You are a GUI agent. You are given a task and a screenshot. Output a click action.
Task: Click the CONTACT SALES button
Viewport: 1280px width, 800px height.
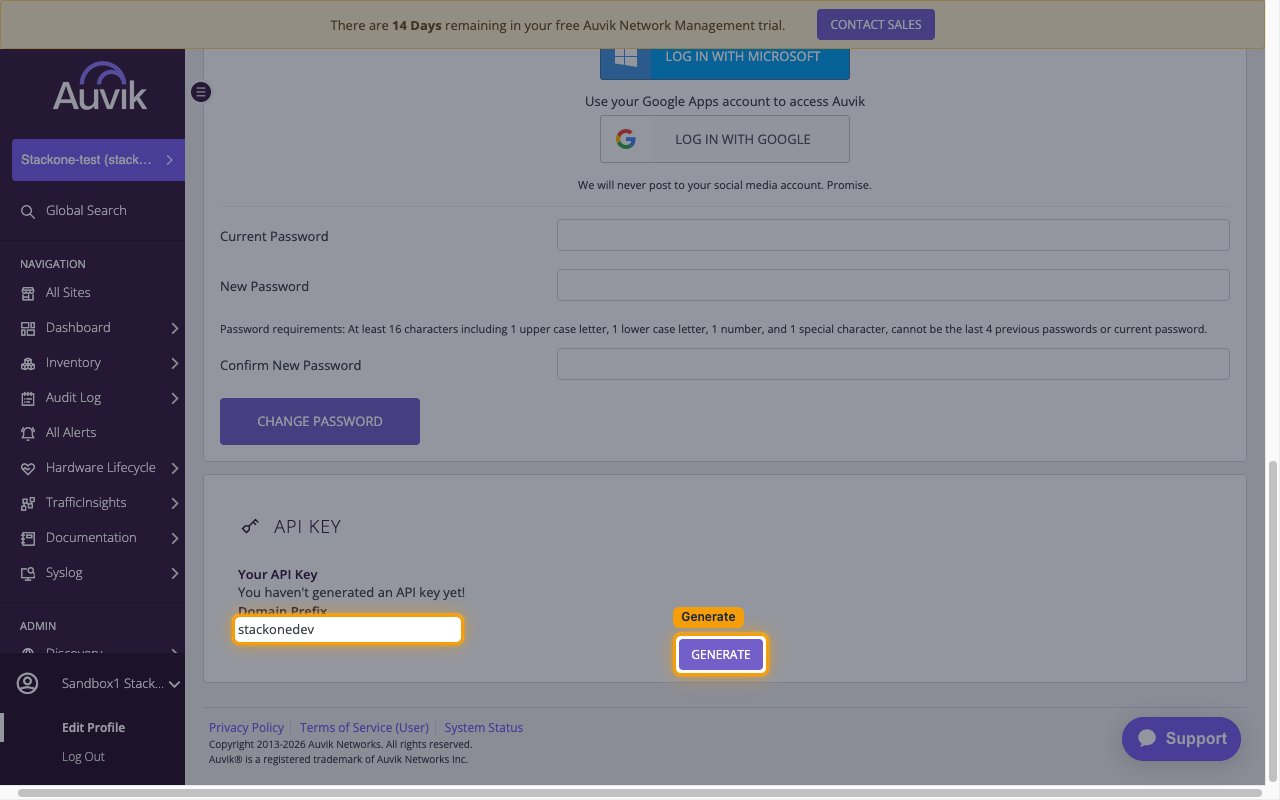[876, 25]
